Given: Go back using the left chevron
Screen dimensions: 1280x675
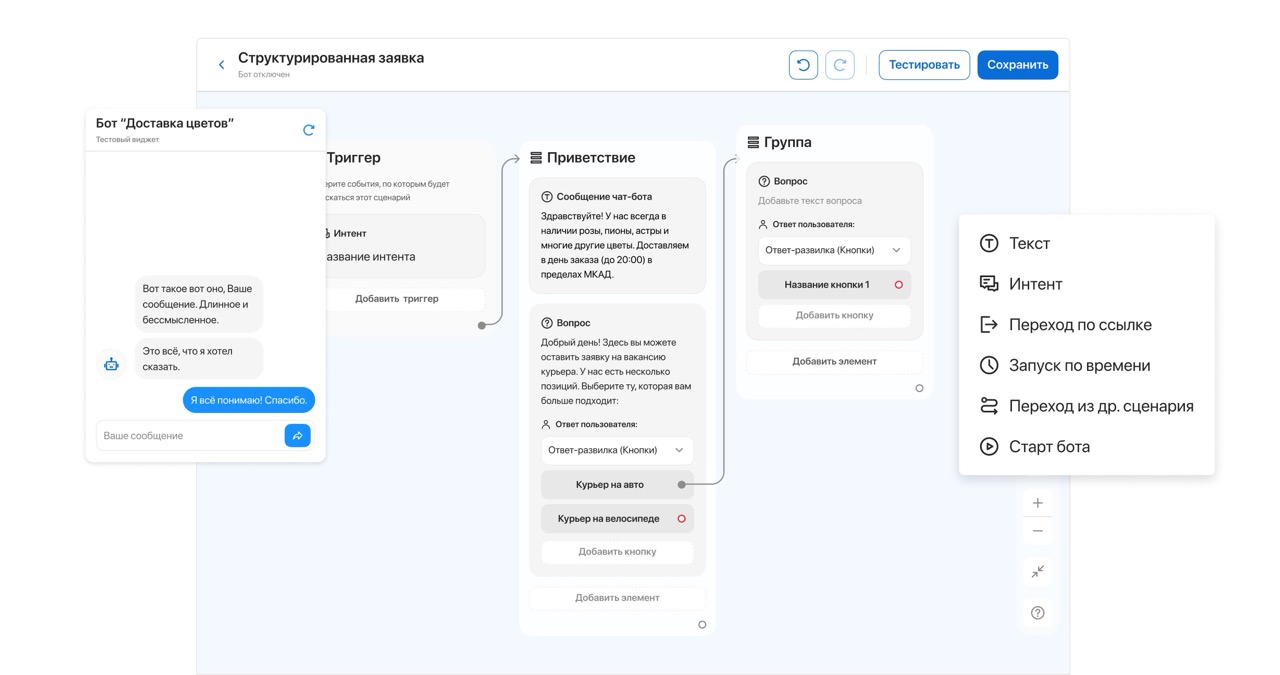Looking at the screenshot, I should pos(222,65).
